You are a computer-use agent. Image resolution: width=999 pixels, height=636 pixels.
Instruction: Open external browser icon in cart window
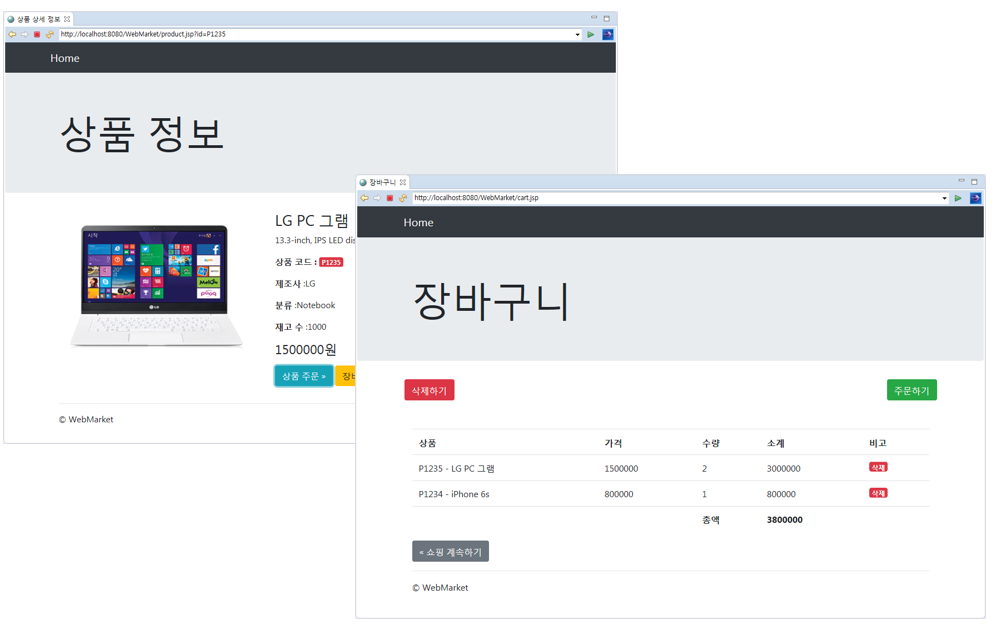click(x=975, y=198)
